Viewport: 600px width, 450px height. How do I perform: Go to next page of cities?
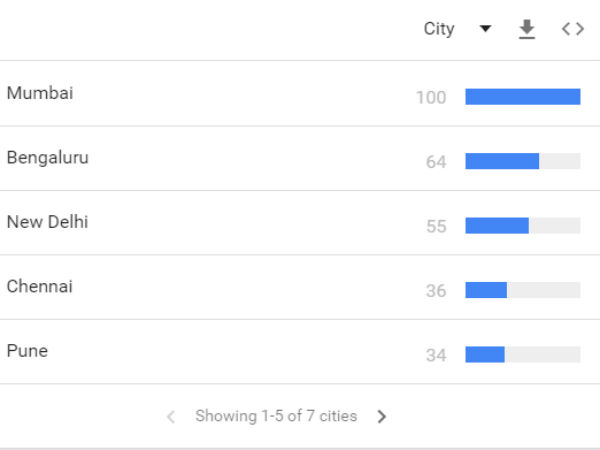[381, 417]
